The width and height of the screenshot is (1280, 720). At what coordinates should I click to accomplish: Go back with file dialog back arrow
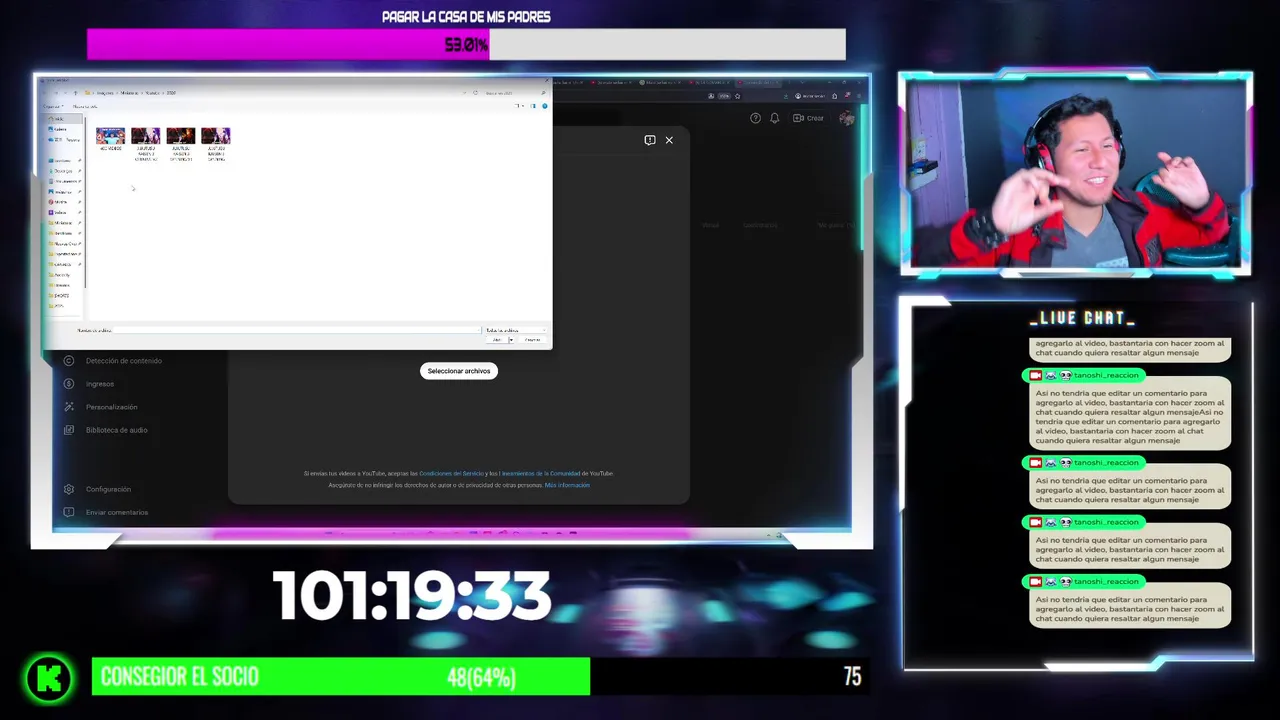46,93
